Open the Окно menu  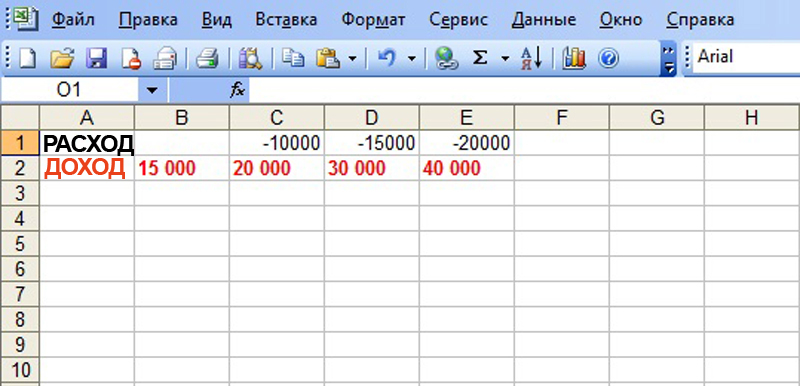tap(621, 19)
